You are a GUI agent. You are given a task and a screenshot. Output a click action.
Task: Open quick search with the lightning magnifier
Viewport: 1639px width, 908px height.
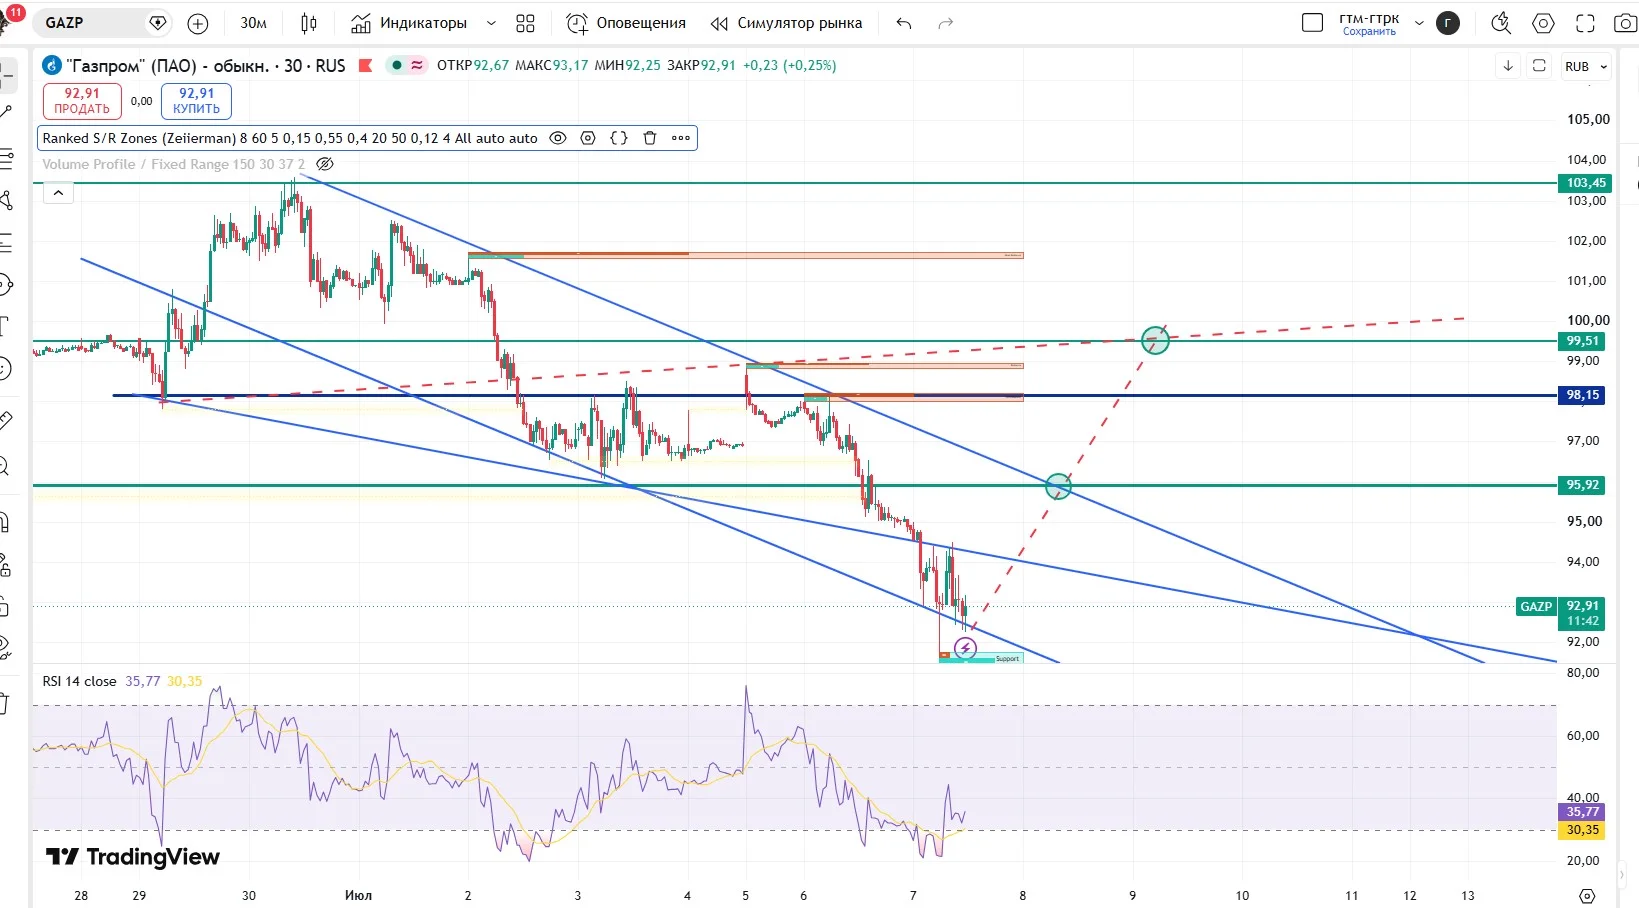(1500, 23)
